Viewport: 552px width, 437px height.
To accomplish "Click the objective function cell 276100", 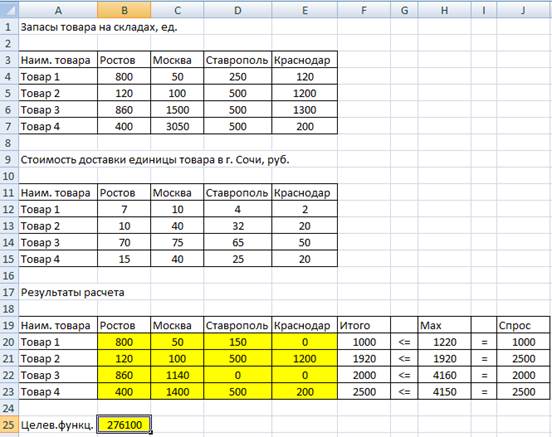I will pos(124,425).
